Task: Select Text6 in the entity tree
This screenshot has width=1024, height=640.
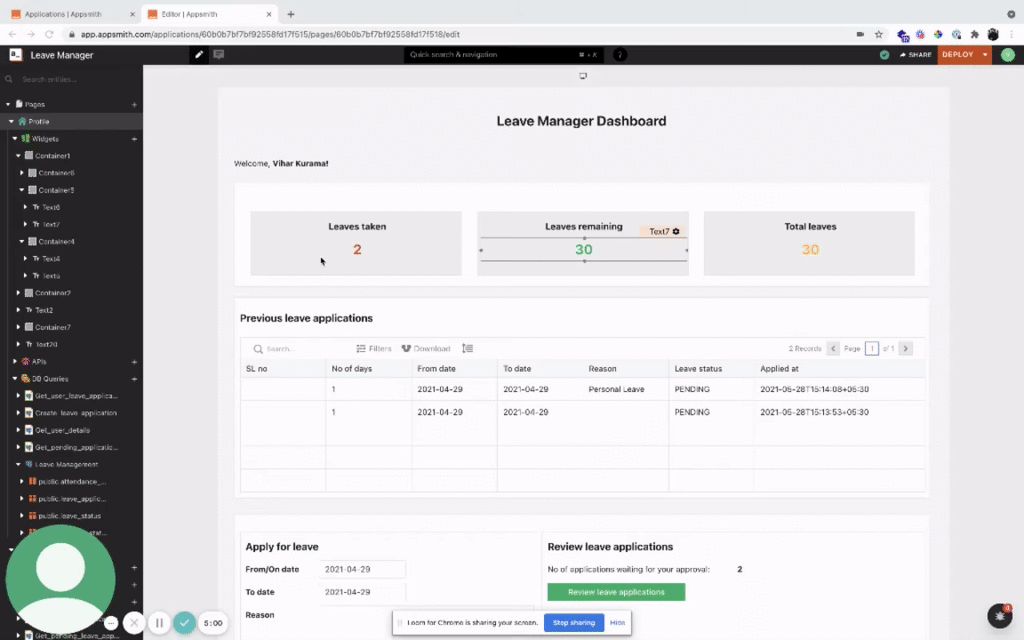Action: point(50,208)
